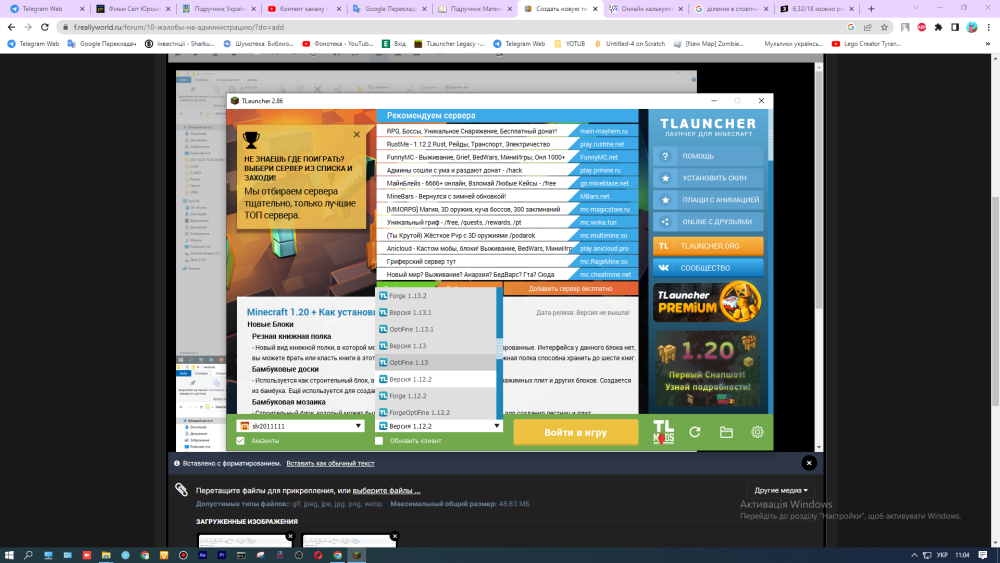Click the paperclip attachment icon
Image resolution: width=1000 pixels, height=563 pixels.
(x=181, y=490)
